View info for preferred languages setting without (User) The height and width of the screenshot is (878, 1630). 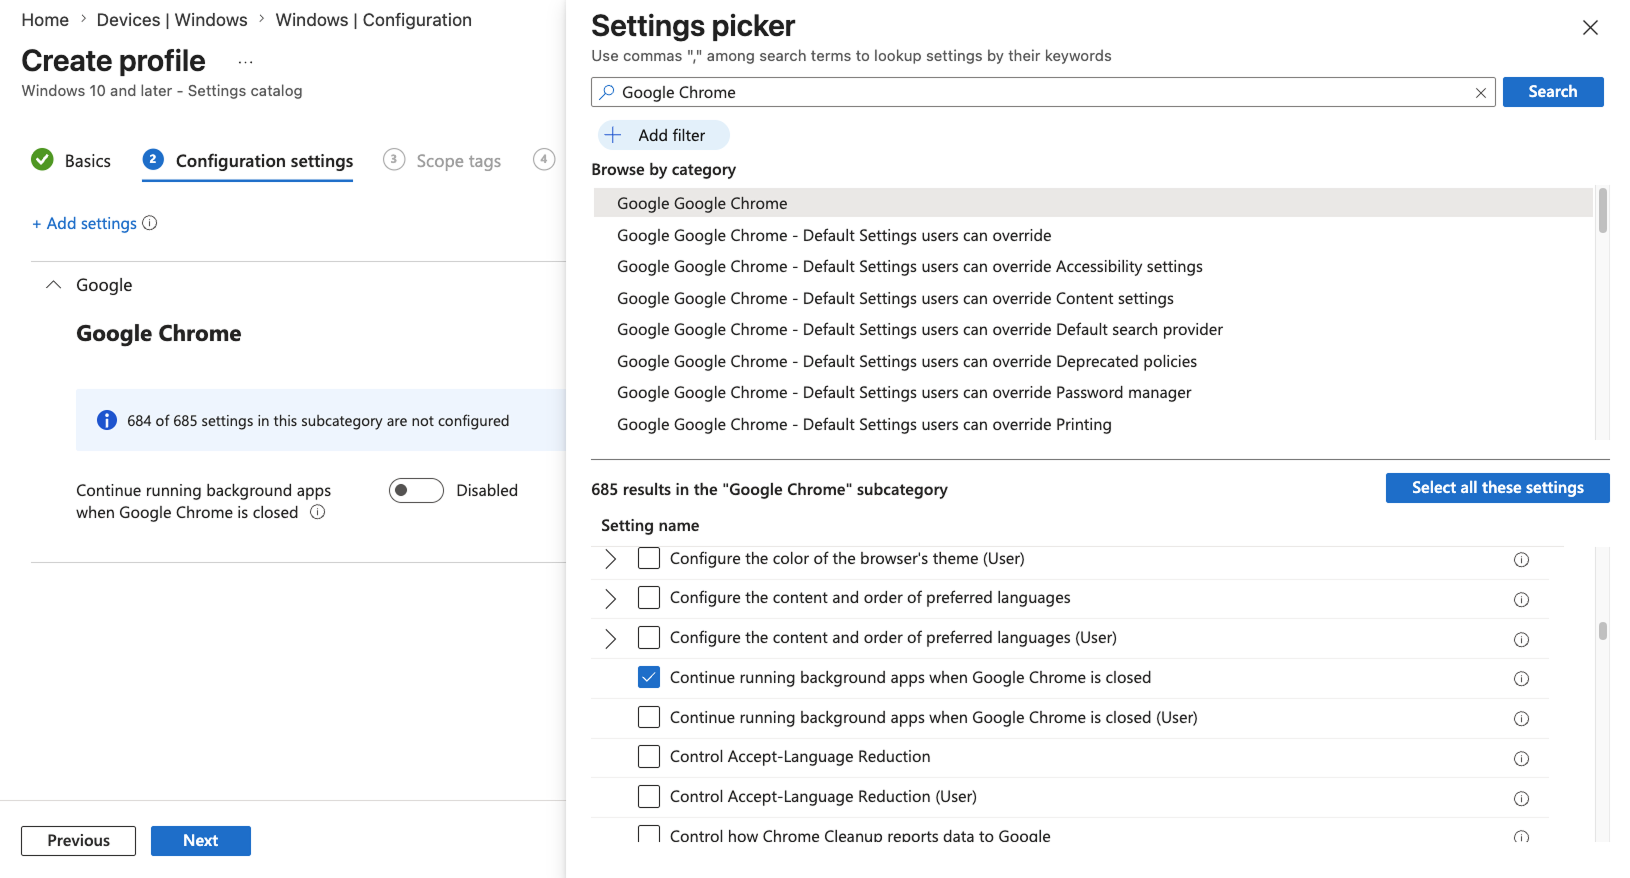point(1521,600)
